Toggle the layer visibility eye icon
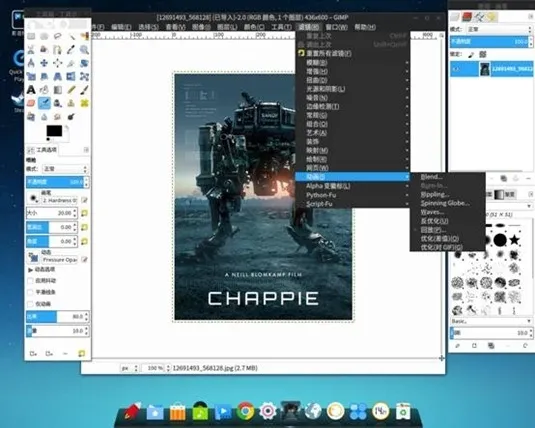535x428 pixels. tap(457, 69)
